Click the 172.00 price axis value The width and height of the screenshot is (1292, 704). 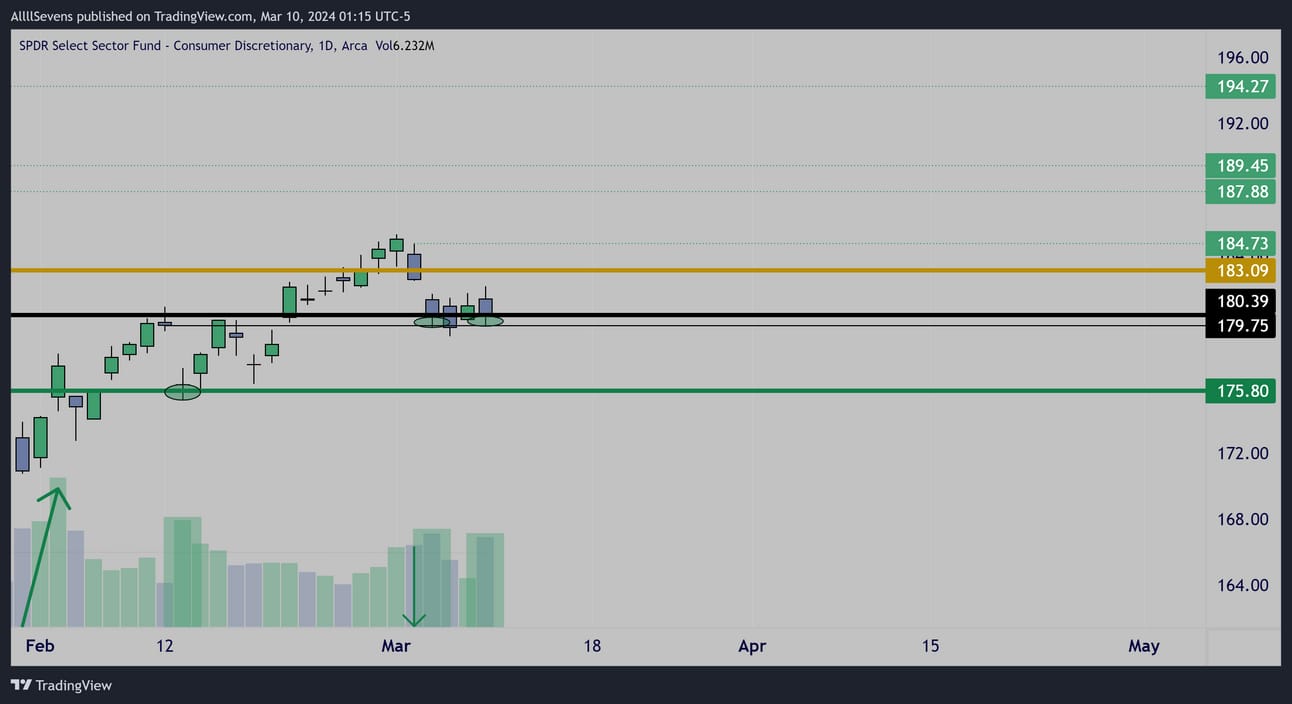1243,453
